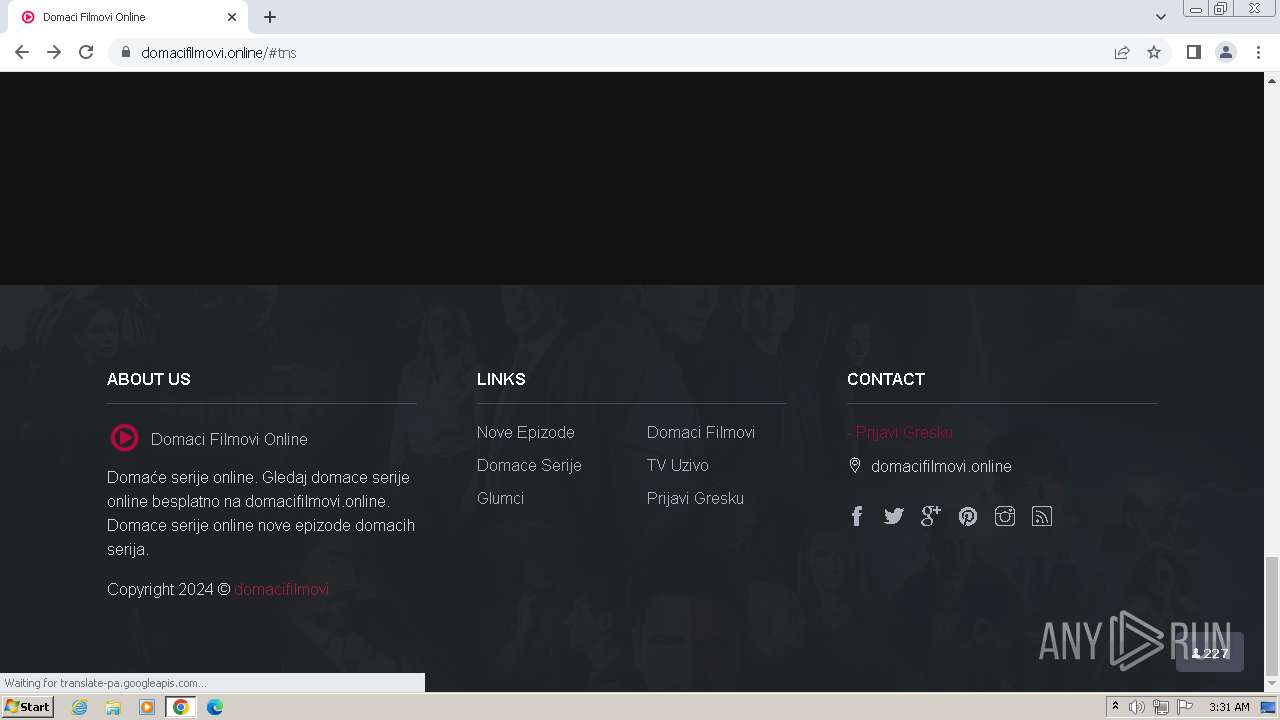Expand the tab search dropdown arrow
The image size is (1280, 720).
click(1160, 17)
